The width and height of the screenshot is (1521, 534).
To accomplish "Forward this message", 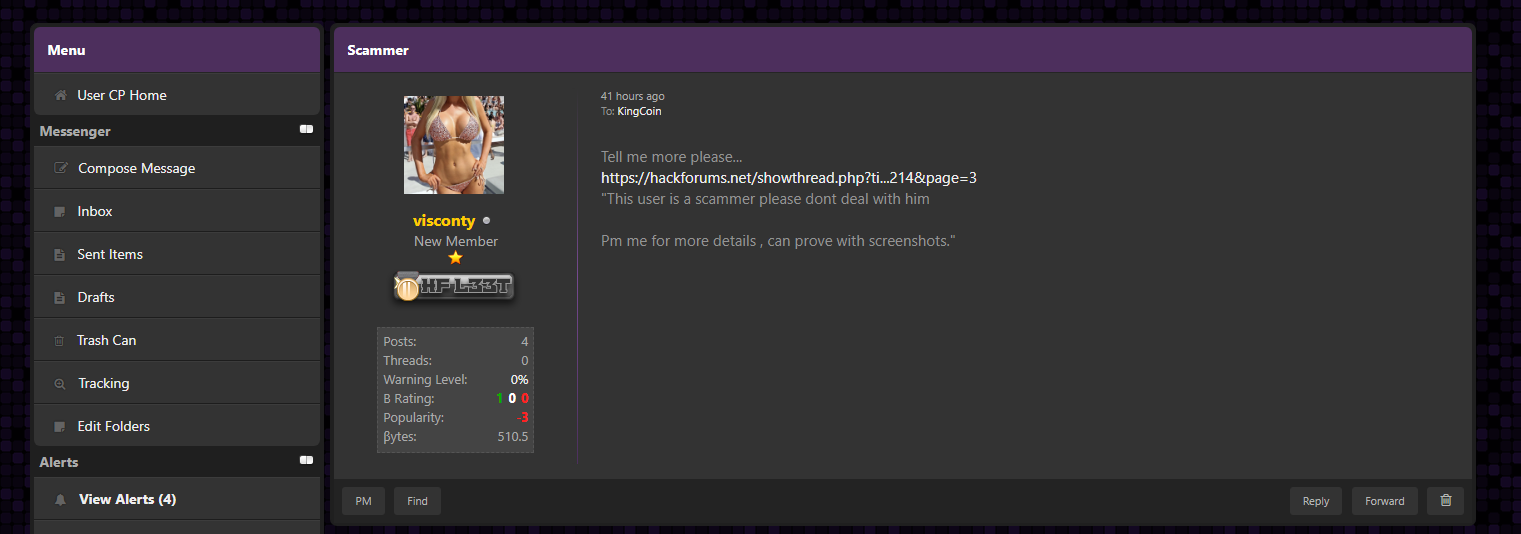I will 1385,501.
